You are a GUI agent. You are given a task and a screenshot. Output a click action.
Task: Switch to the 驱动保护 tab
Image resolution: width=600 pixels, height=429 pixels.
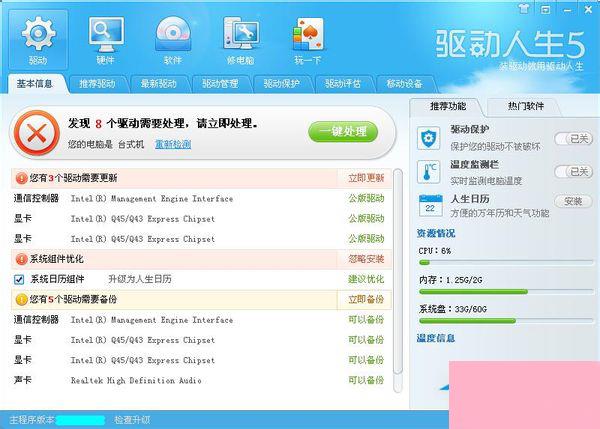pos(281,84)
